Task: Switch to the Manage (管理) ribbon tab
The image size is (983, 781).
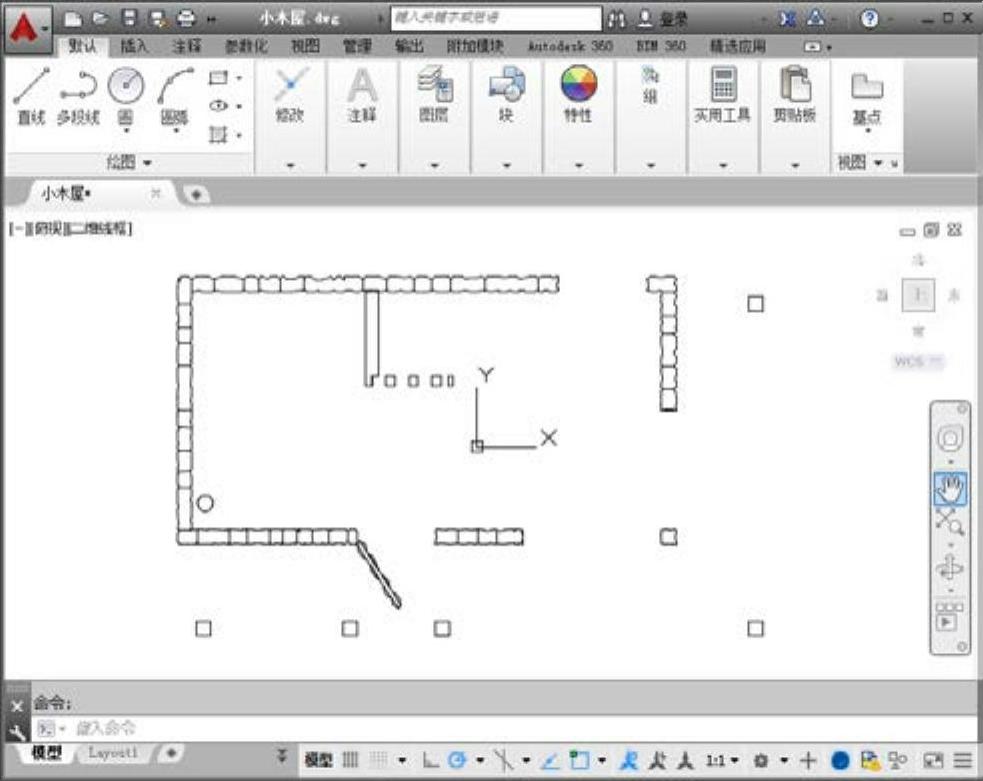Action: point(357,46)
